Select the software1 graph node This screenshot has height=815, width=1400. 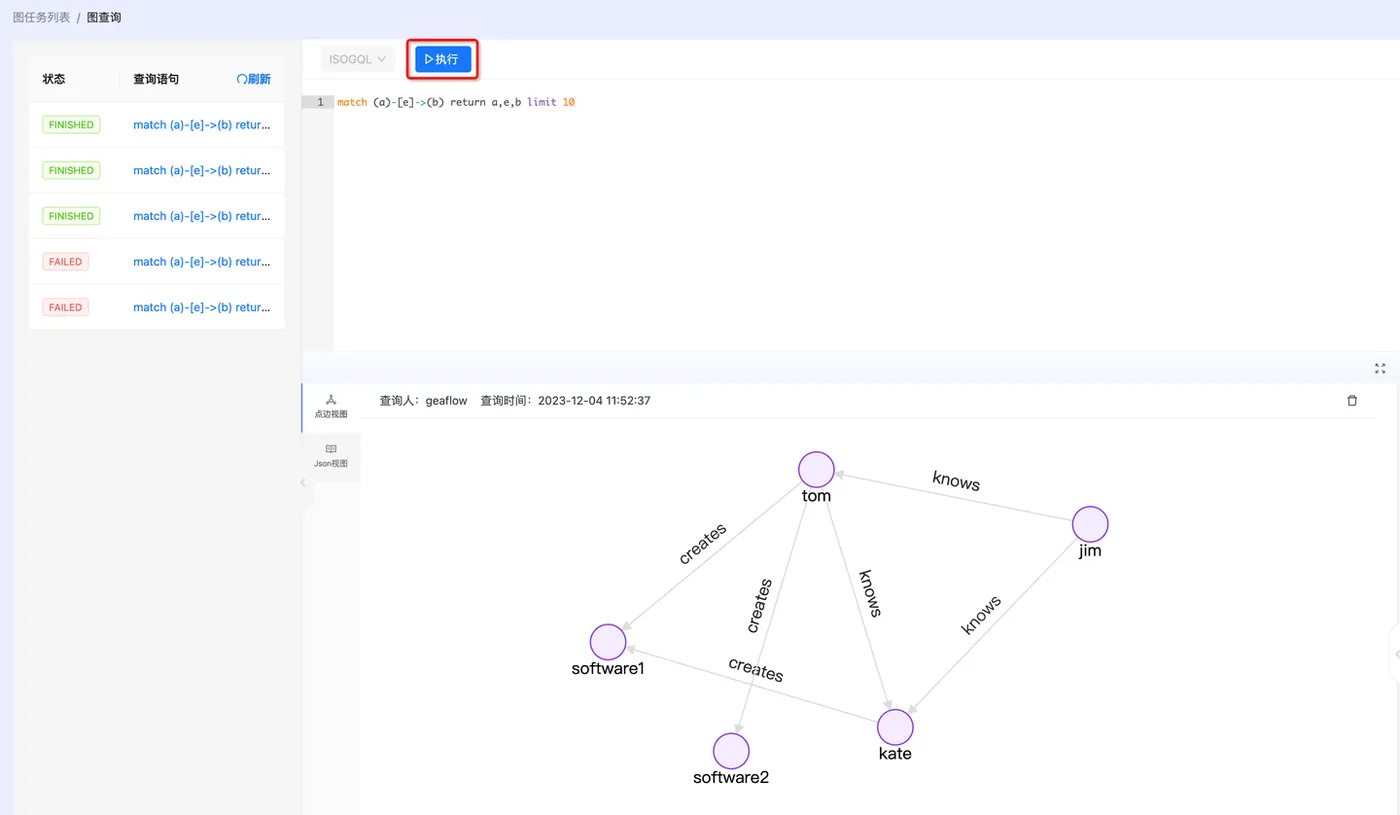(608, 642)
